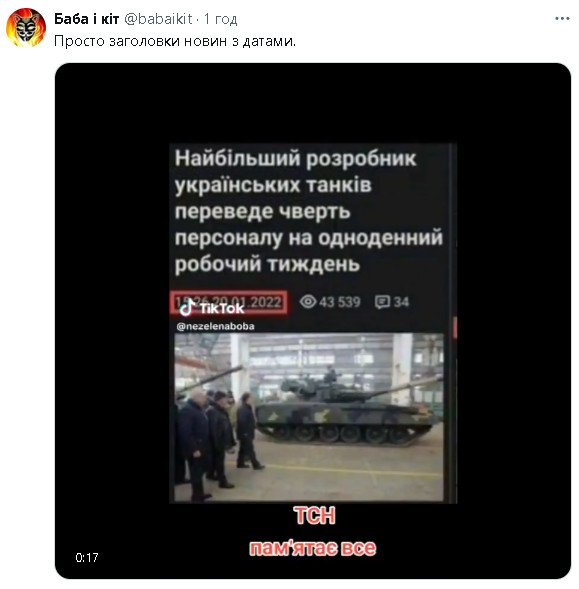Click the eye views icon
579x589 pixels.
click(308, 302)
